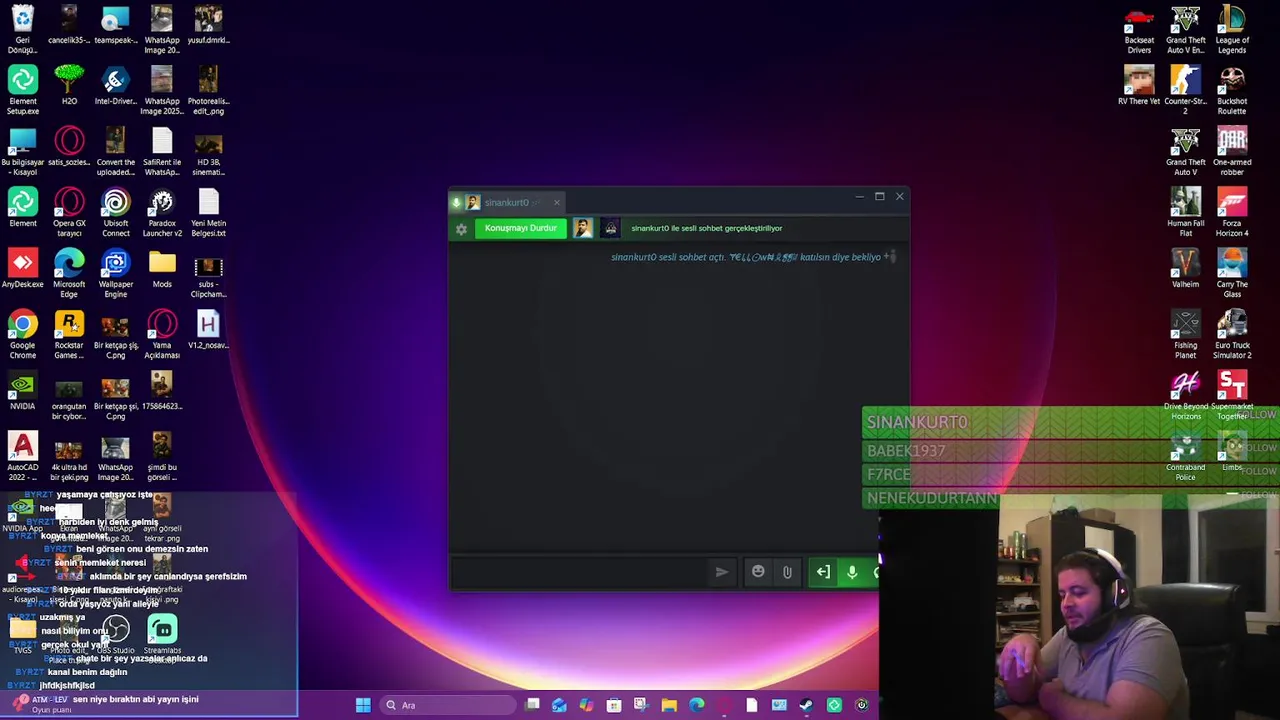The image size is (1280, 720).
Task: Open Microsoft Store taskbar icon
Action: 614,705
